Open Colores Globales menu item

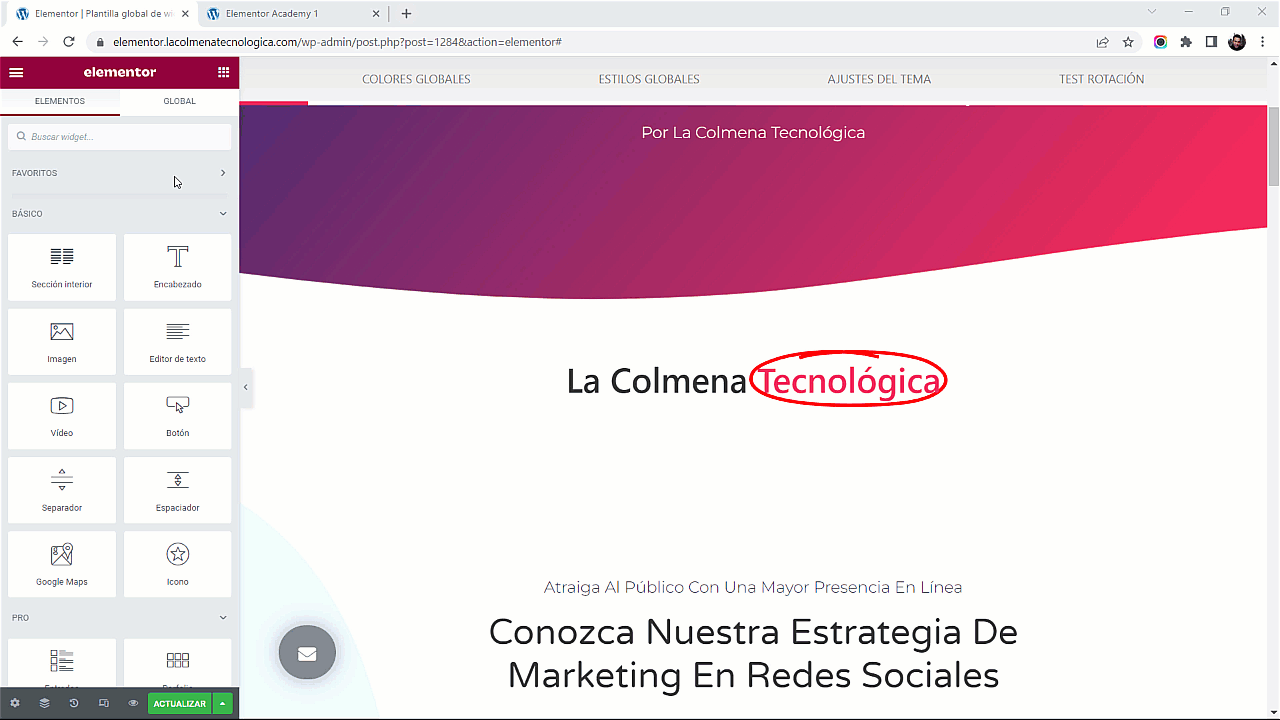pos(416,79)
